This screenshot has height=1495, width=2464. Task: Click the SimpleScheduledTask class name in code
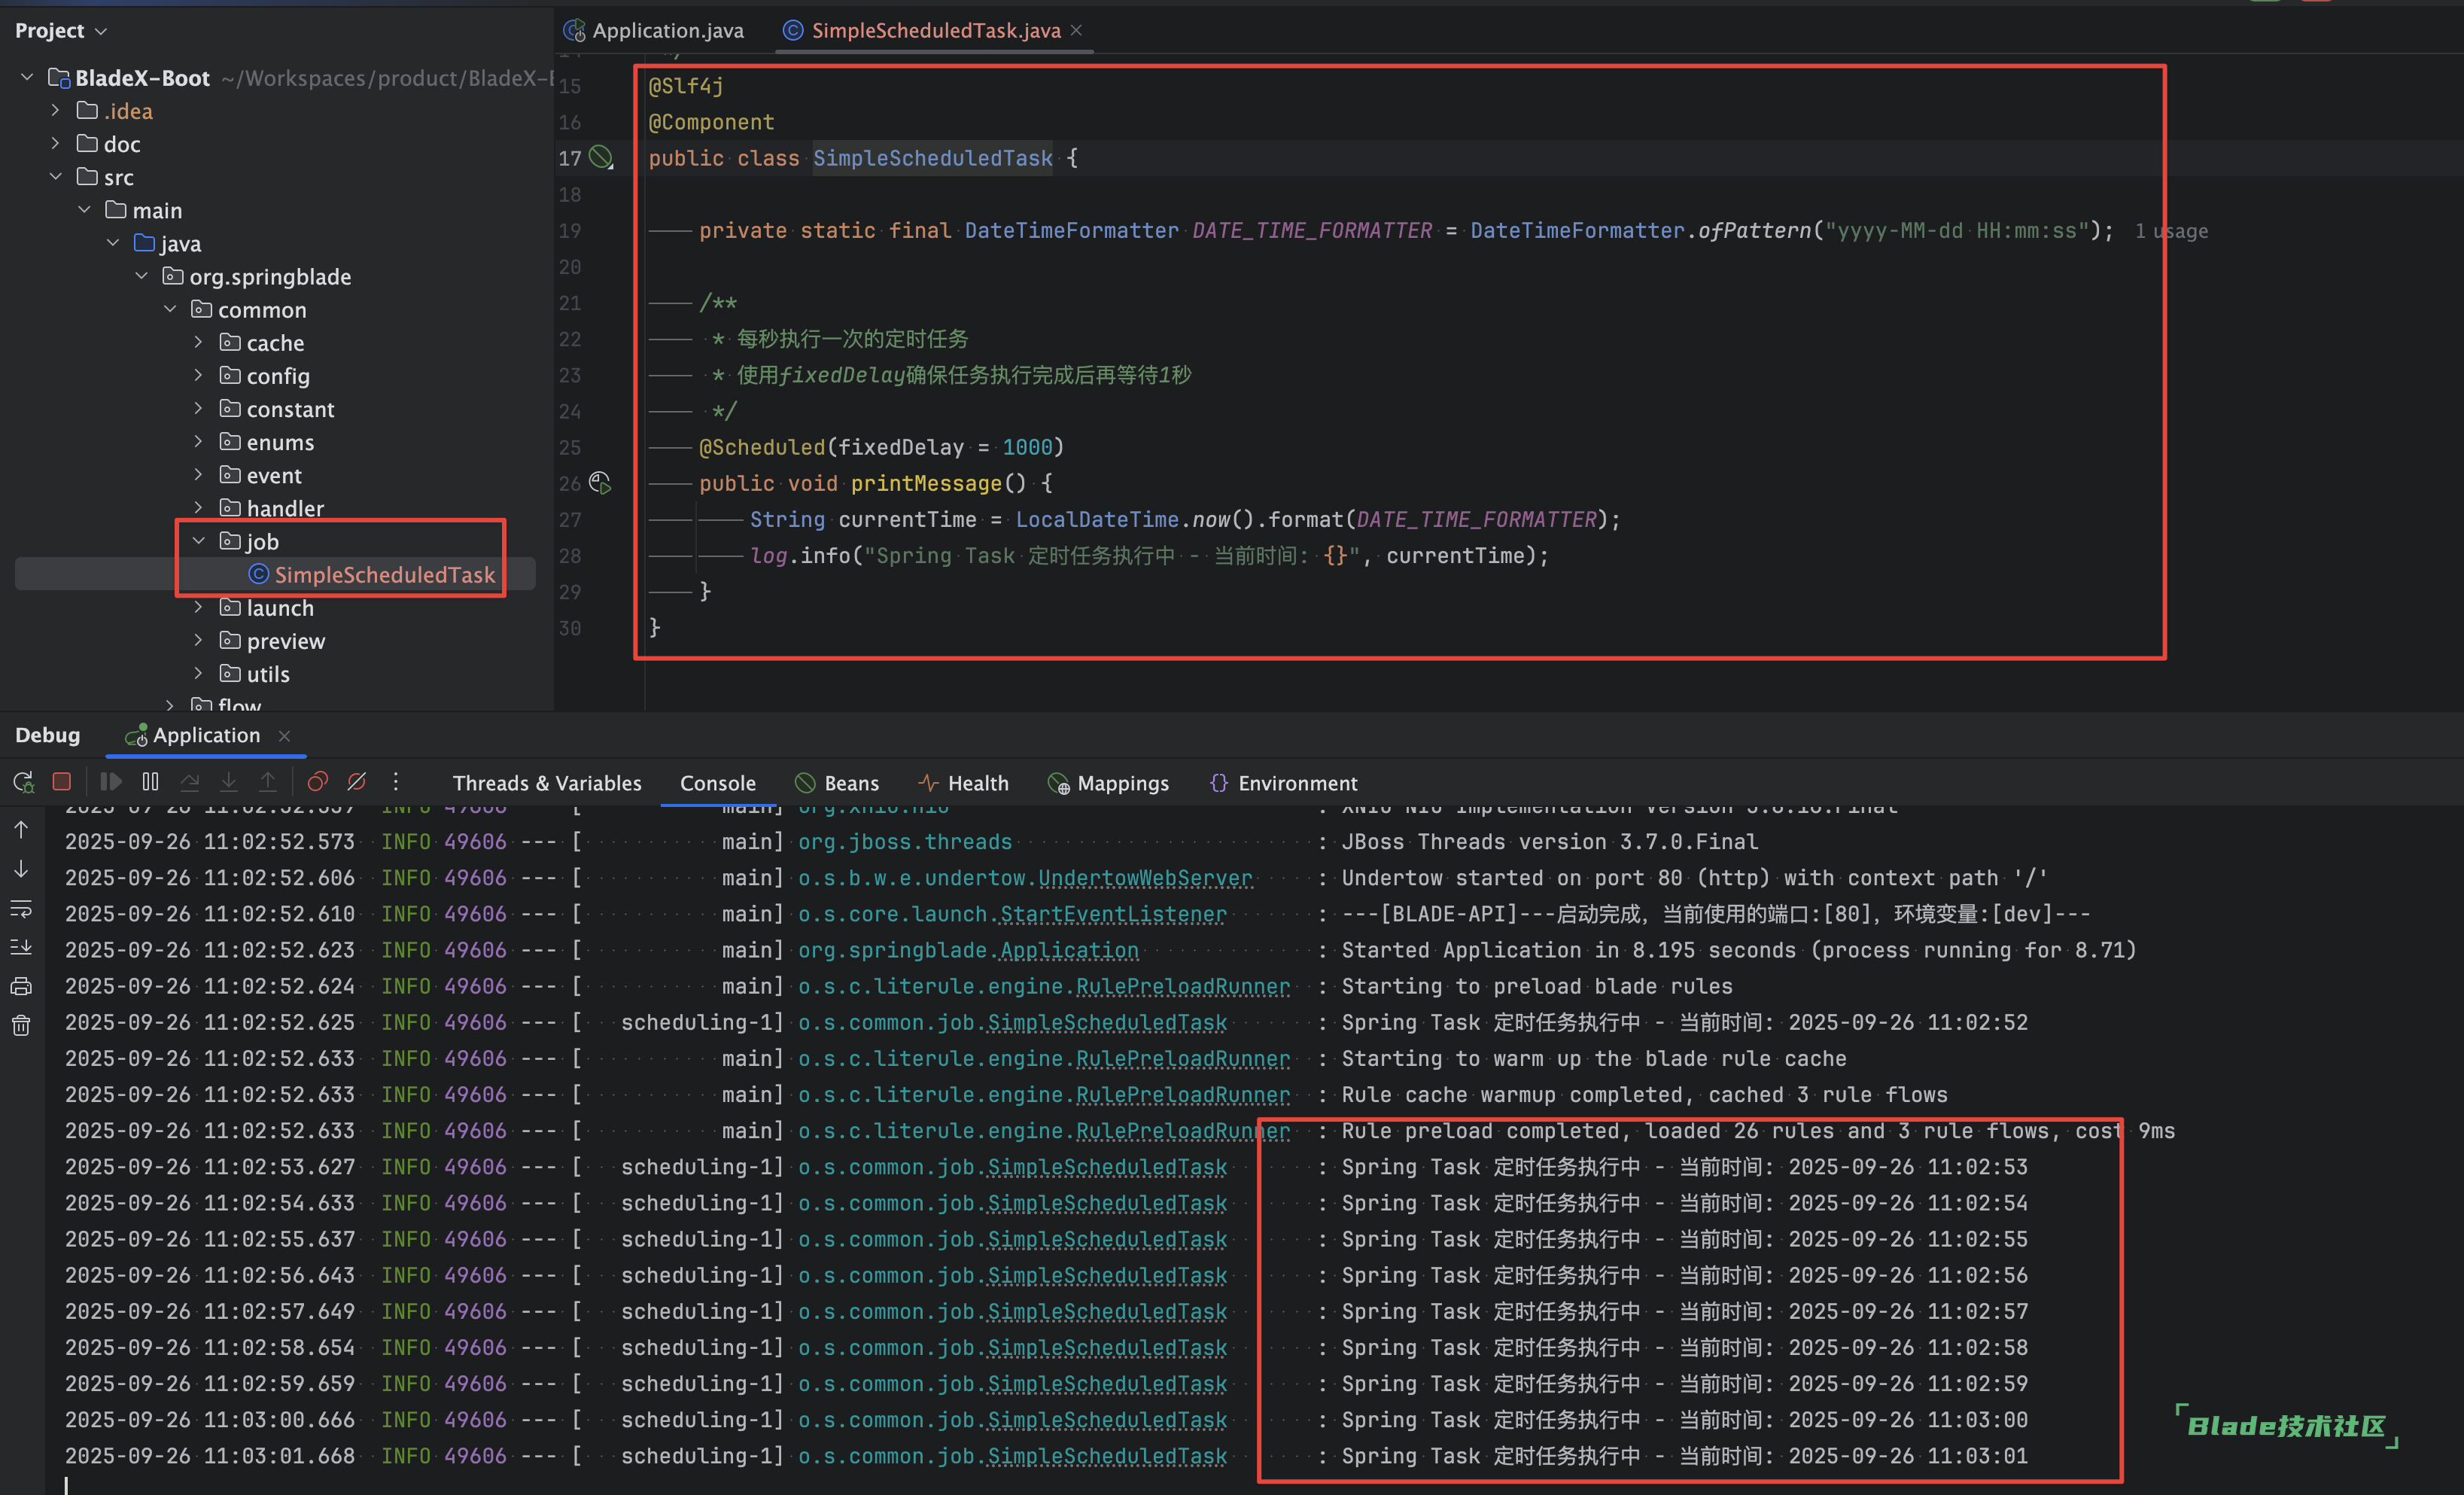[x=932, y=158]
